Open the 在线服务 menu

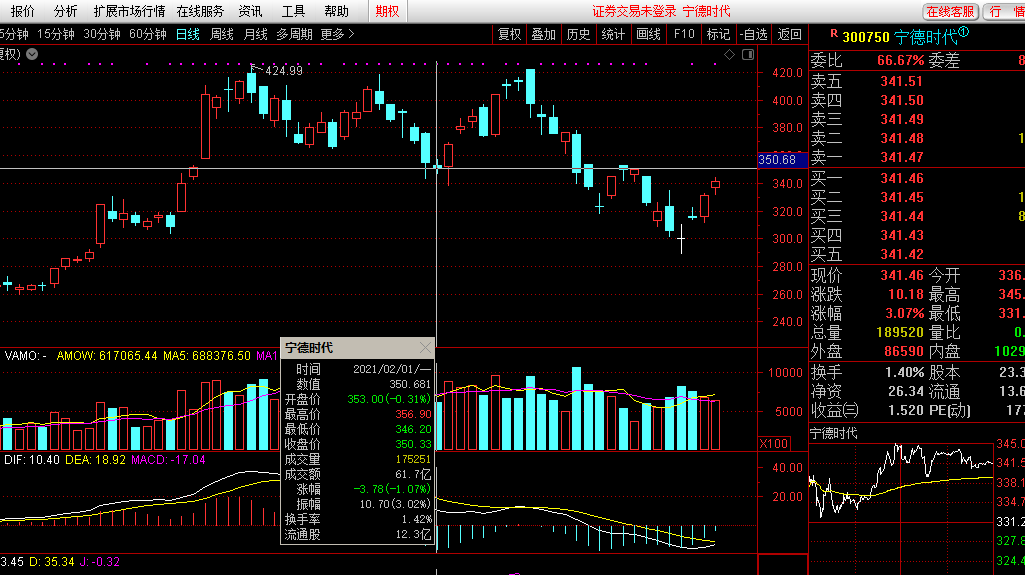click(x=200, y=11)
